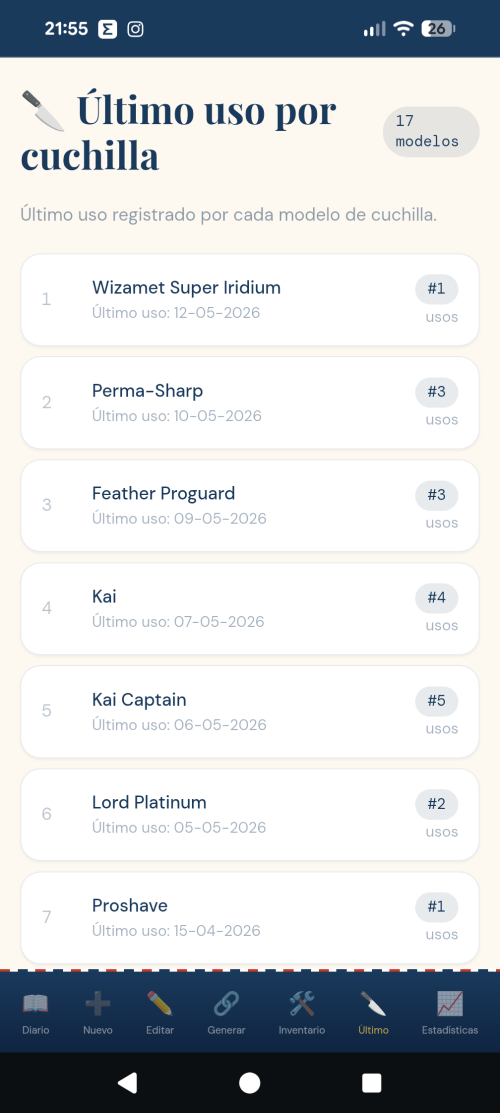Open the Feather Proguard entry
Viewport: 500px width, 1113px height.
point(250,505)
